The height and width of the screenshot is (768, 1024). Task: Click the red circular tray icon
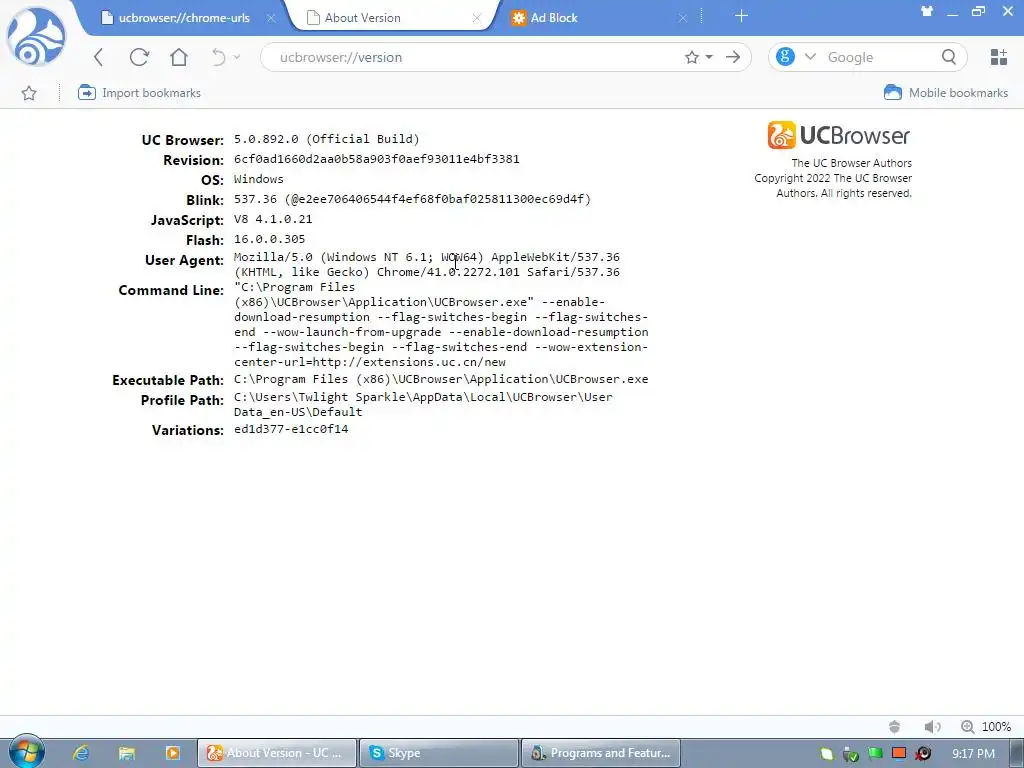point(923,754)
